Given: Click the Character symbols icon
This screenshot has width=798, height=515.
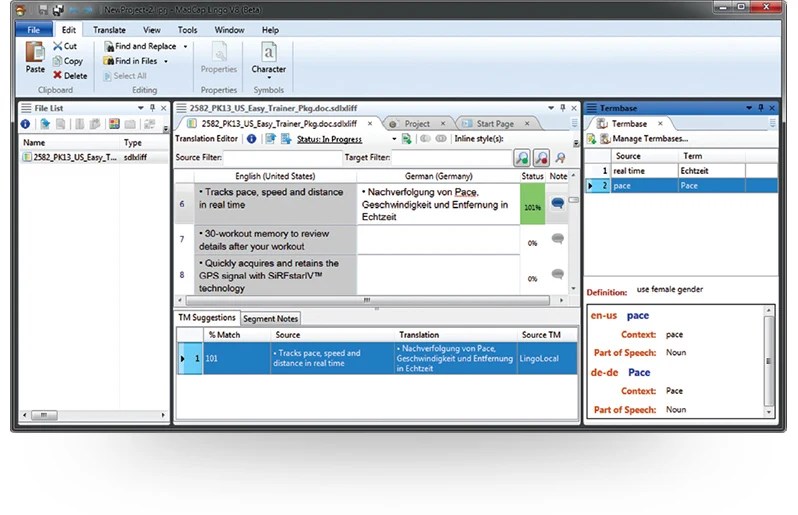Looking at the screenshot, I should coord(269,52).
